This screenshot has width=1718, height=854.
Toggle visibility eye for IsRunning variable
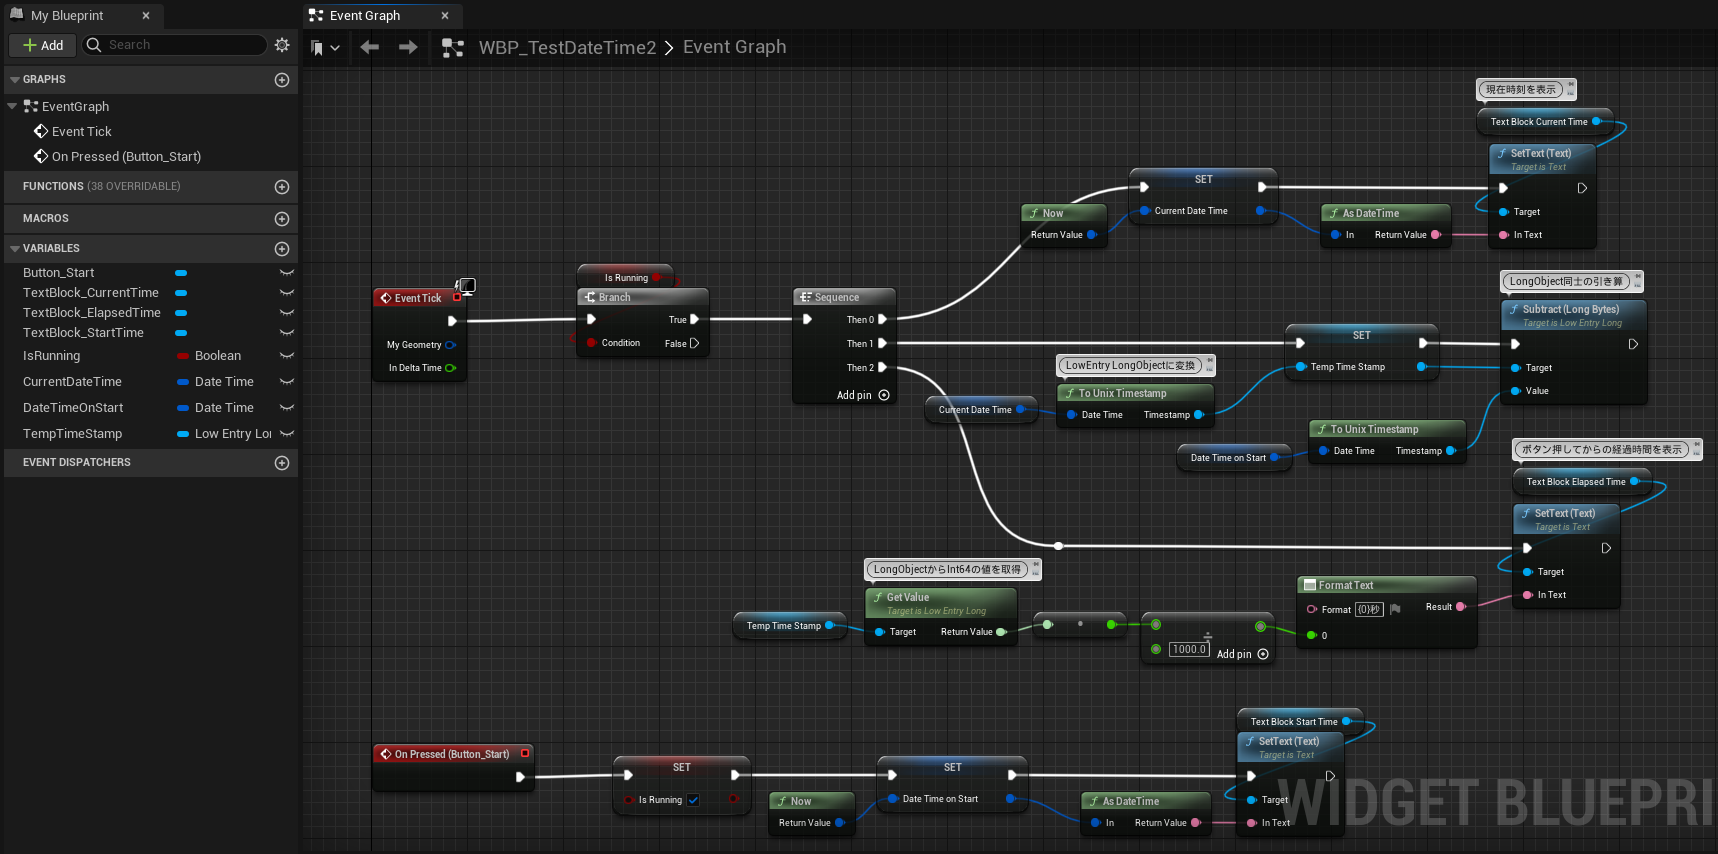[x=287, y=356]
